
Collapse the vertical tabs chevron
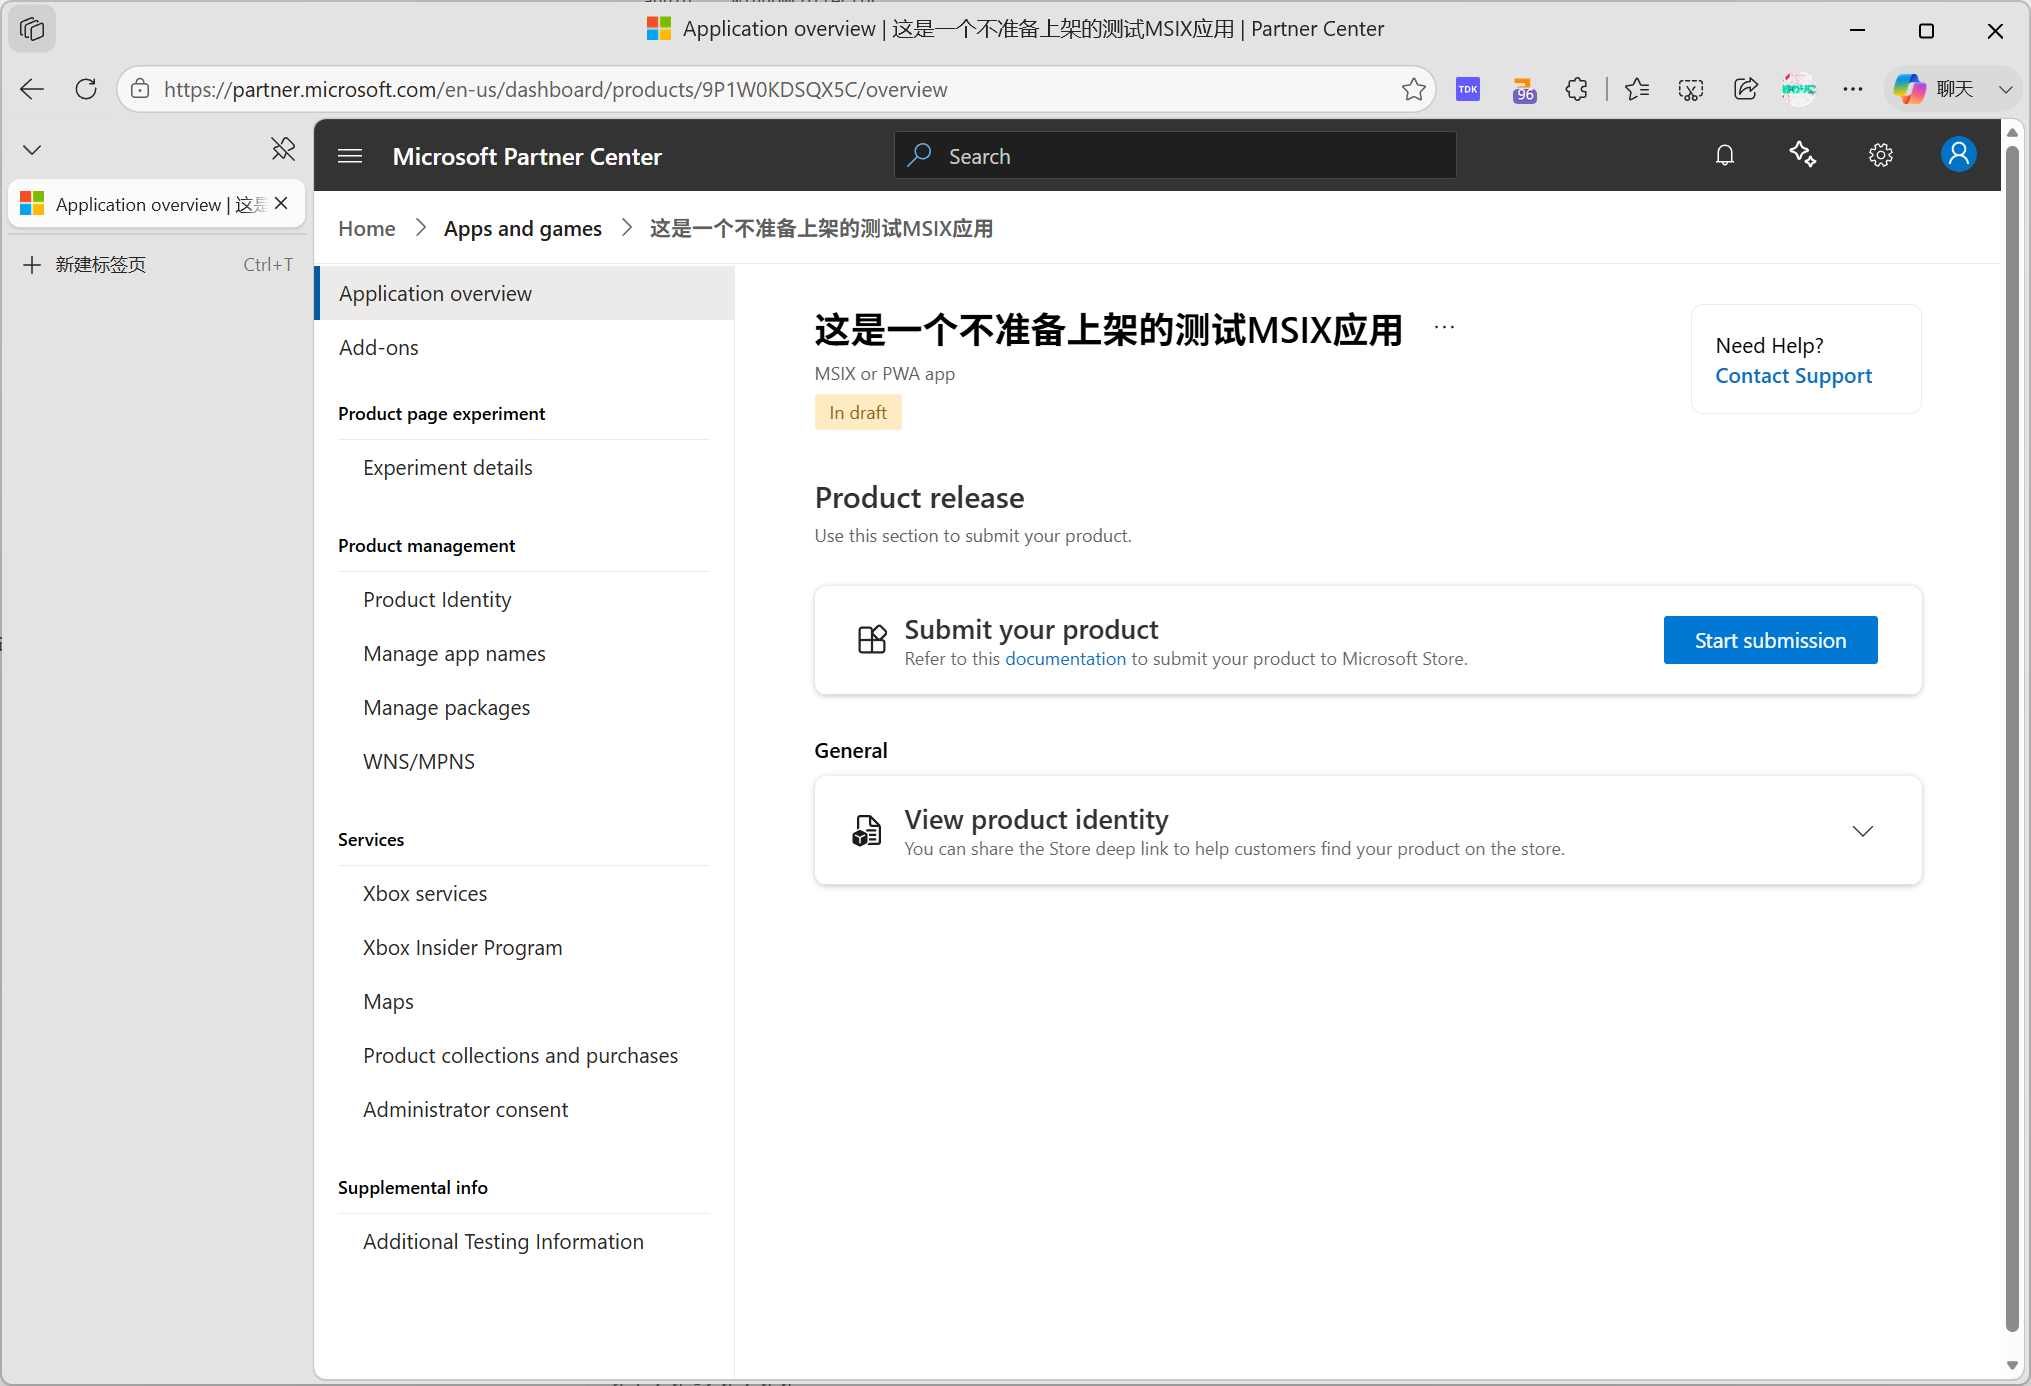tap(32, 150)
